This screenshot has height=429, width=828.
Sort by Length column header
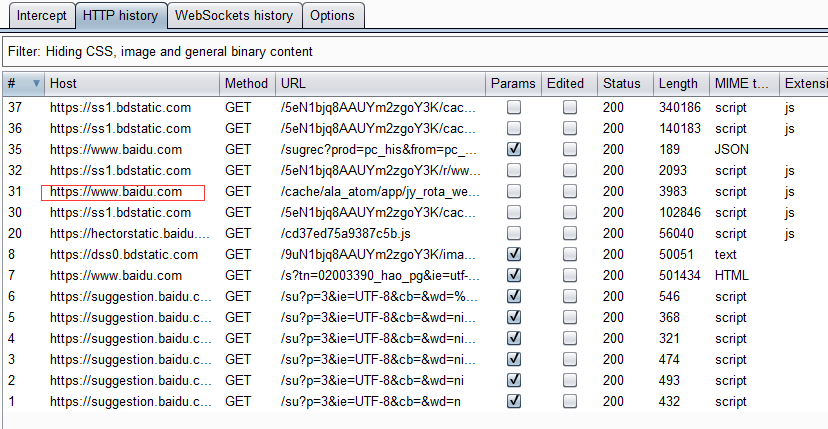tap(681, 84)
